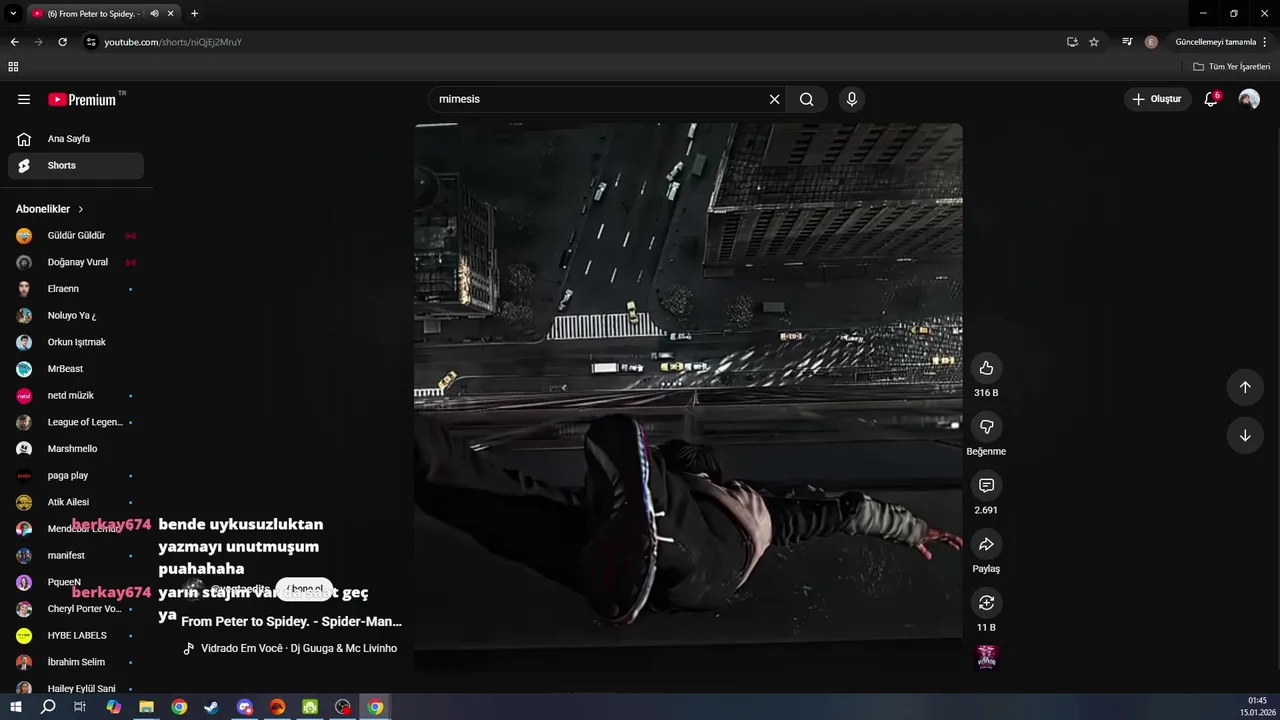Bookmark this page with the star
Screen dimensions: 1280x720
tap(1094, 42)
